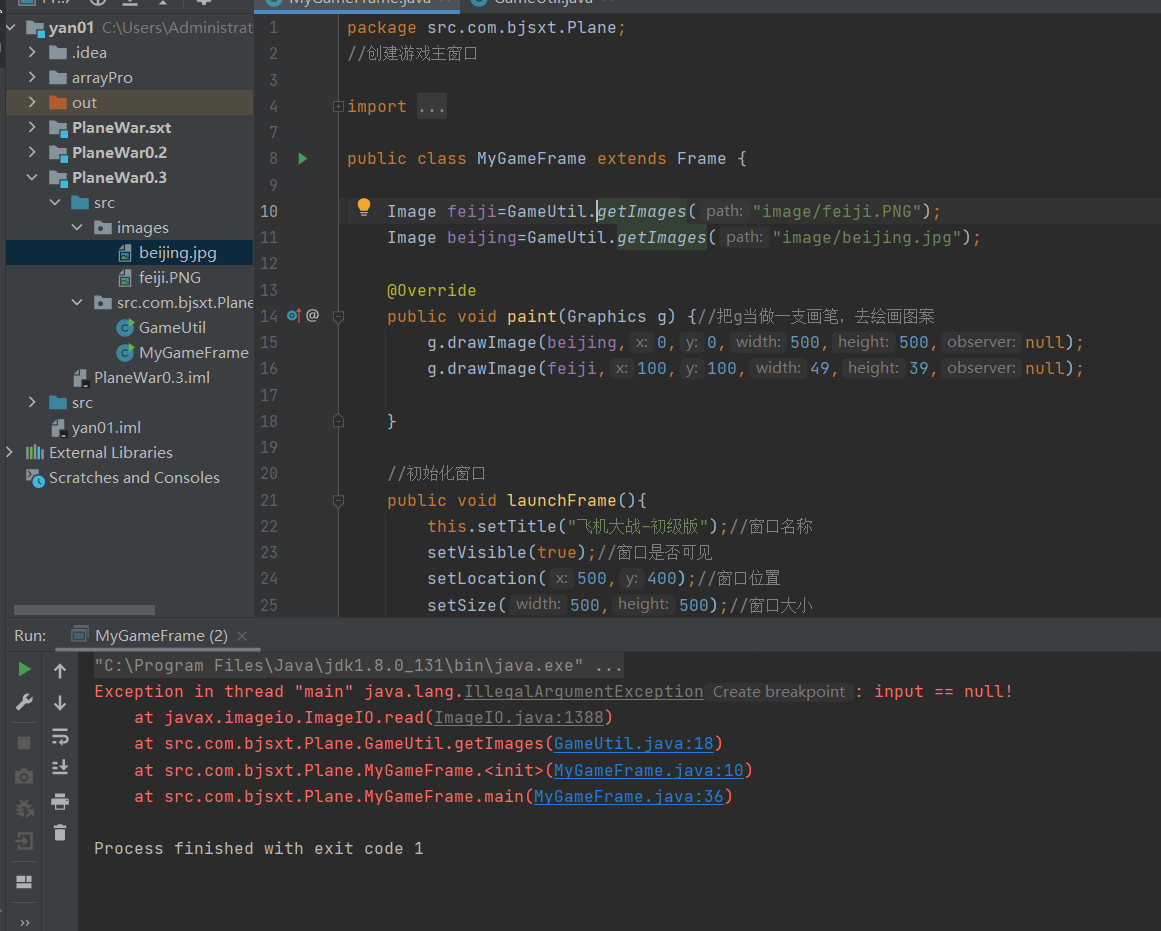1161x931 pixels.
Task: Expand the PlaneWar.sxt module
Action: click(32, 127)
